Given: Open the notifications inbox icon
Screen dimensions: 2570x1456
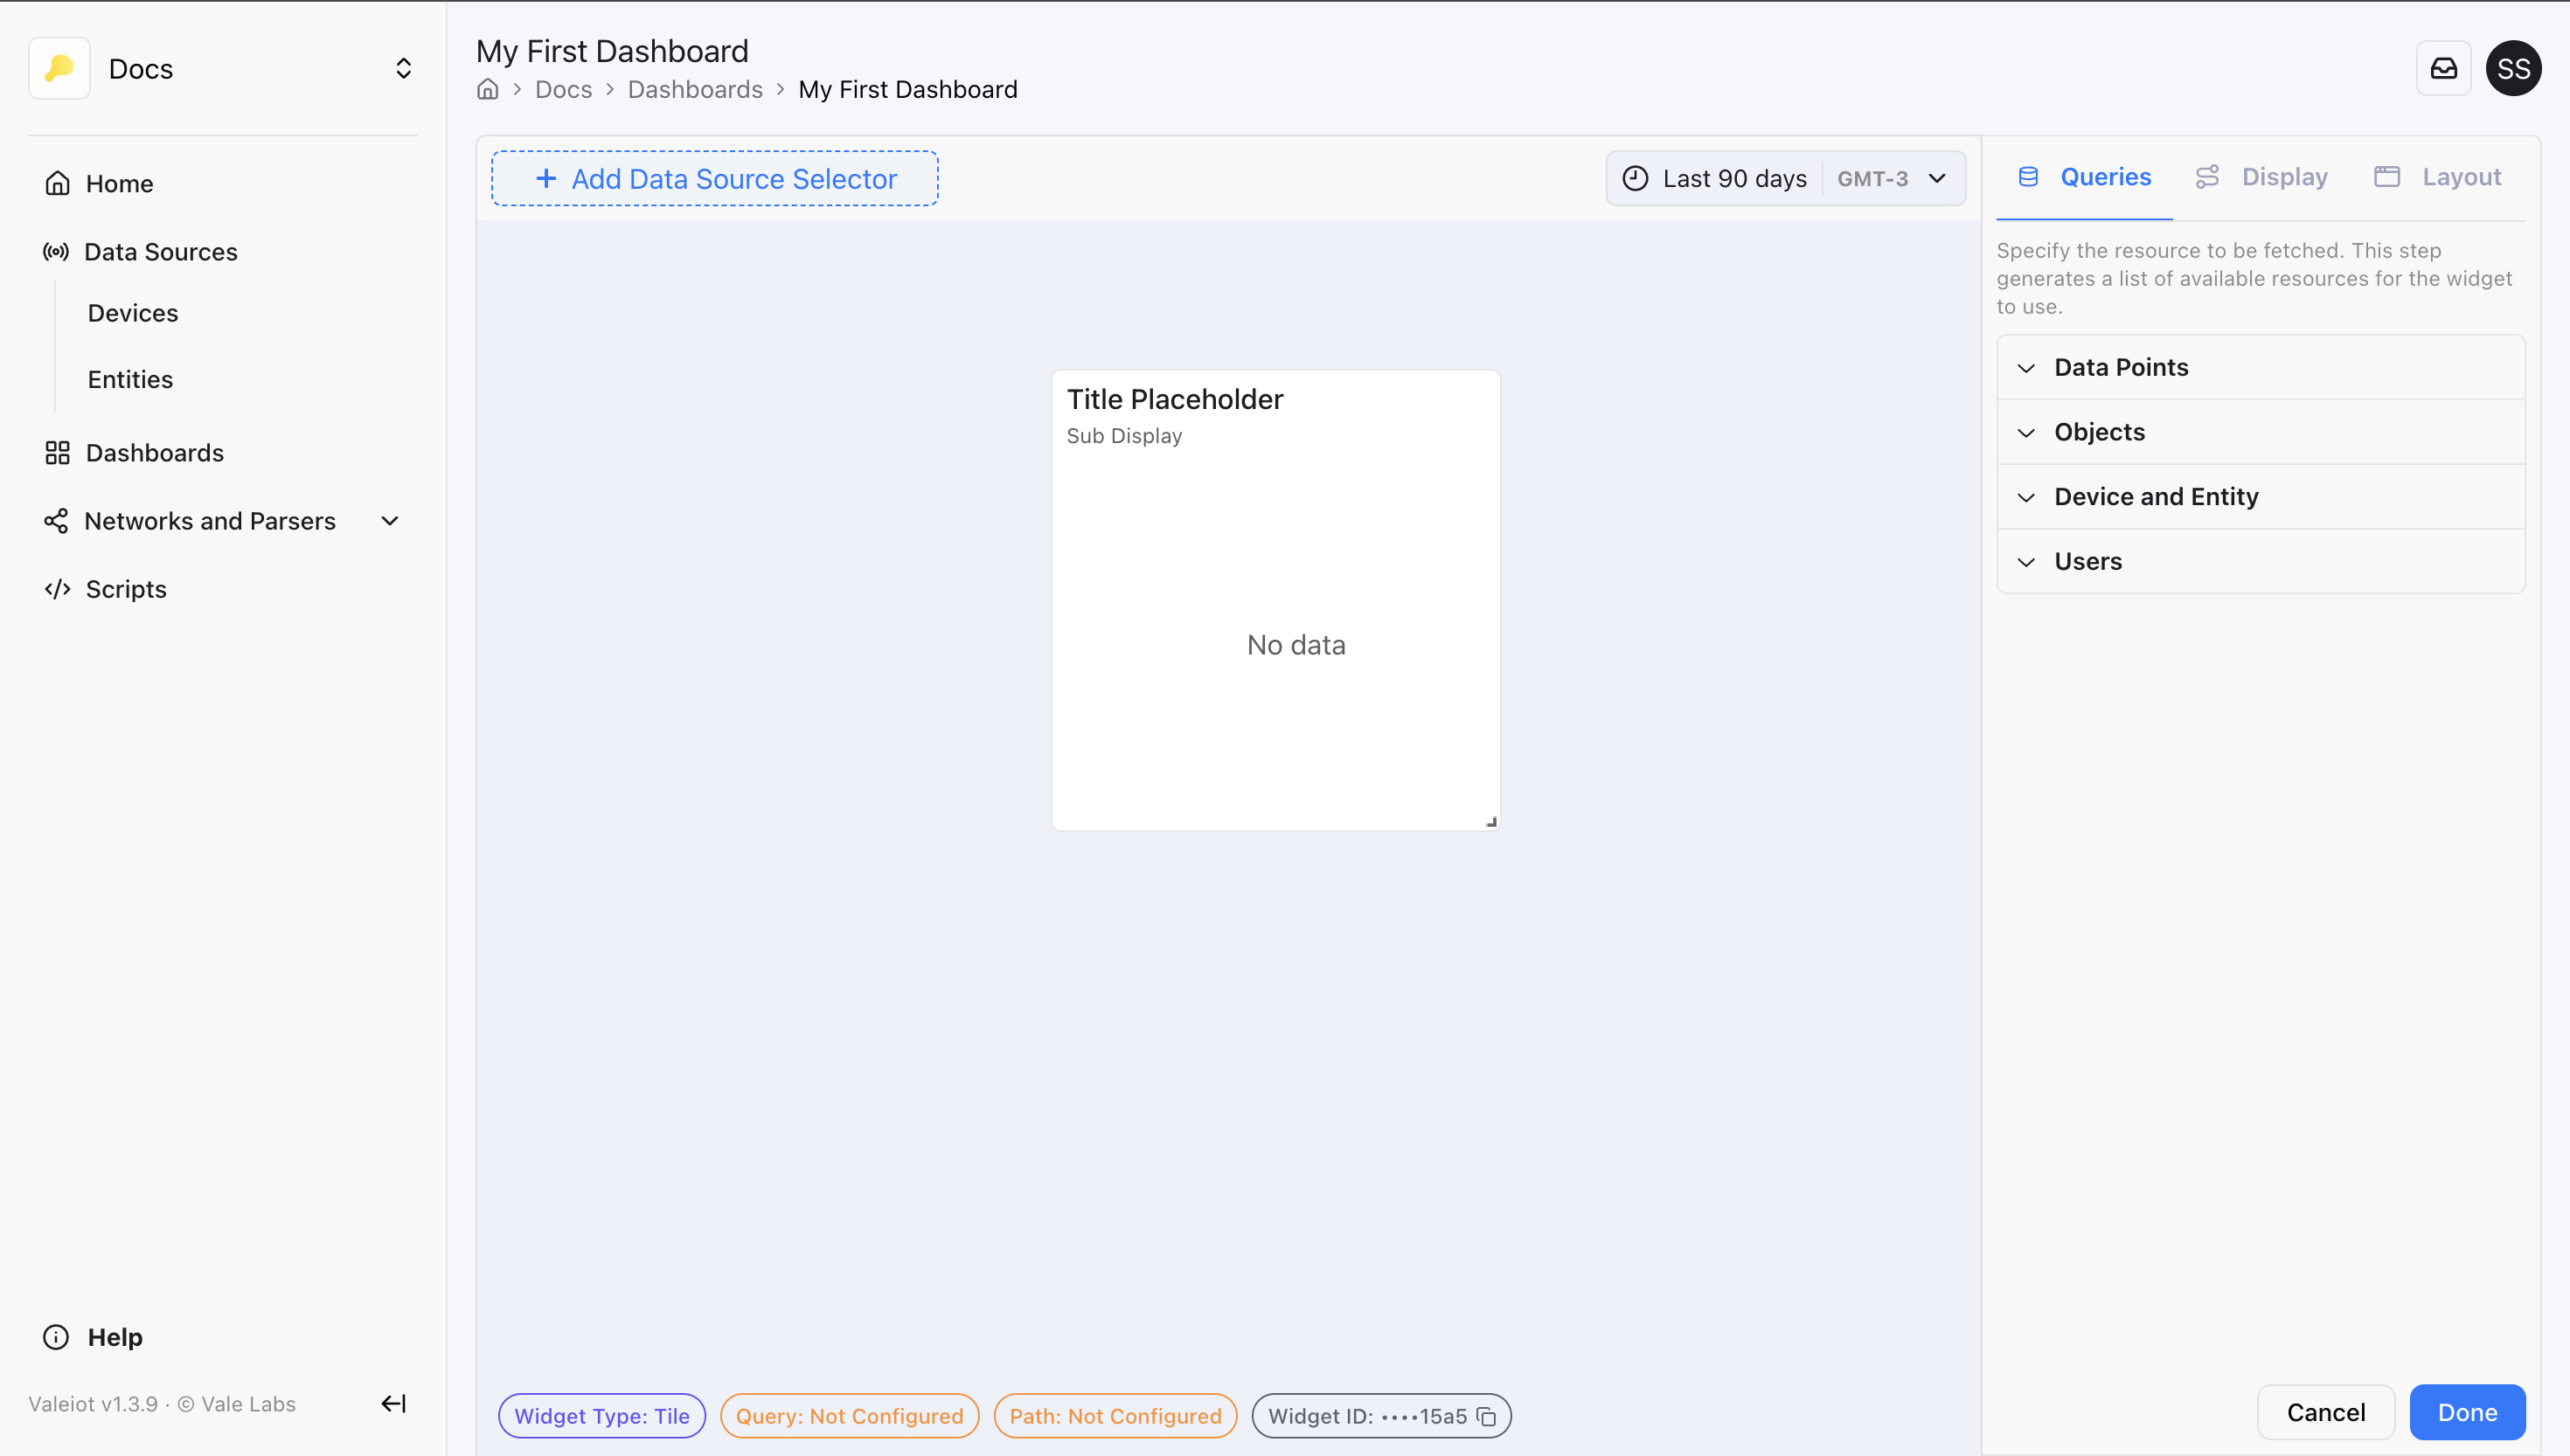Looking at the screenshot, I should click(x=2444, y=68).
